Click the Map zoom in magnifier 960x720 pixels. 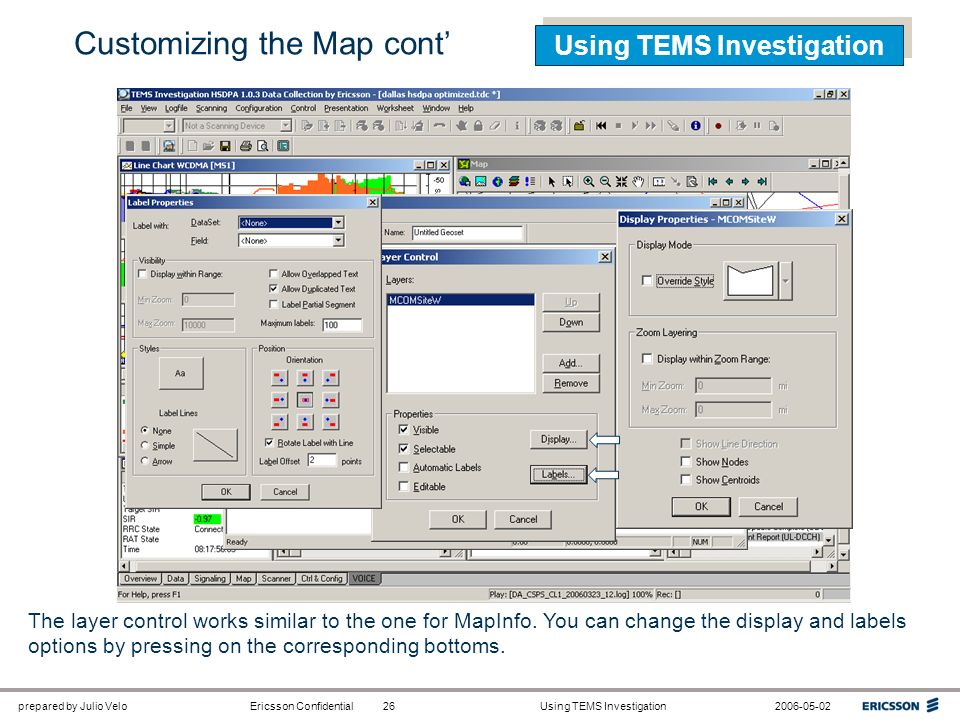(588, 181)
